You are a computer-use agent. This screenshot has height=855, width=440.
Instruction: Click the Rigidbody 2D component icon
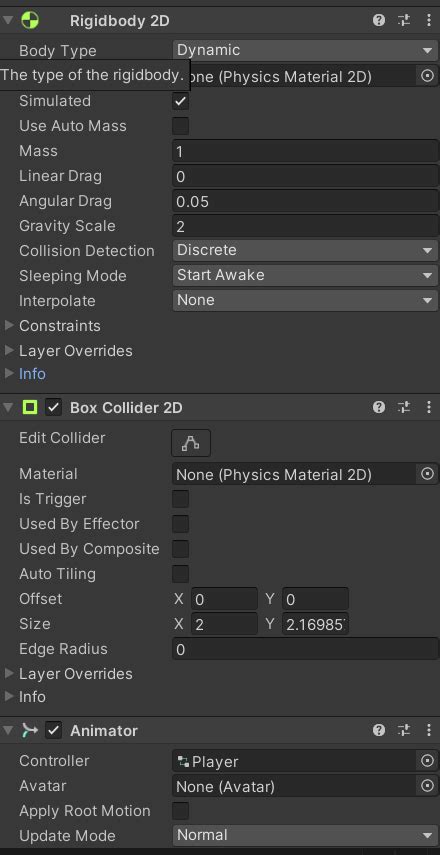tap(29, 21)
